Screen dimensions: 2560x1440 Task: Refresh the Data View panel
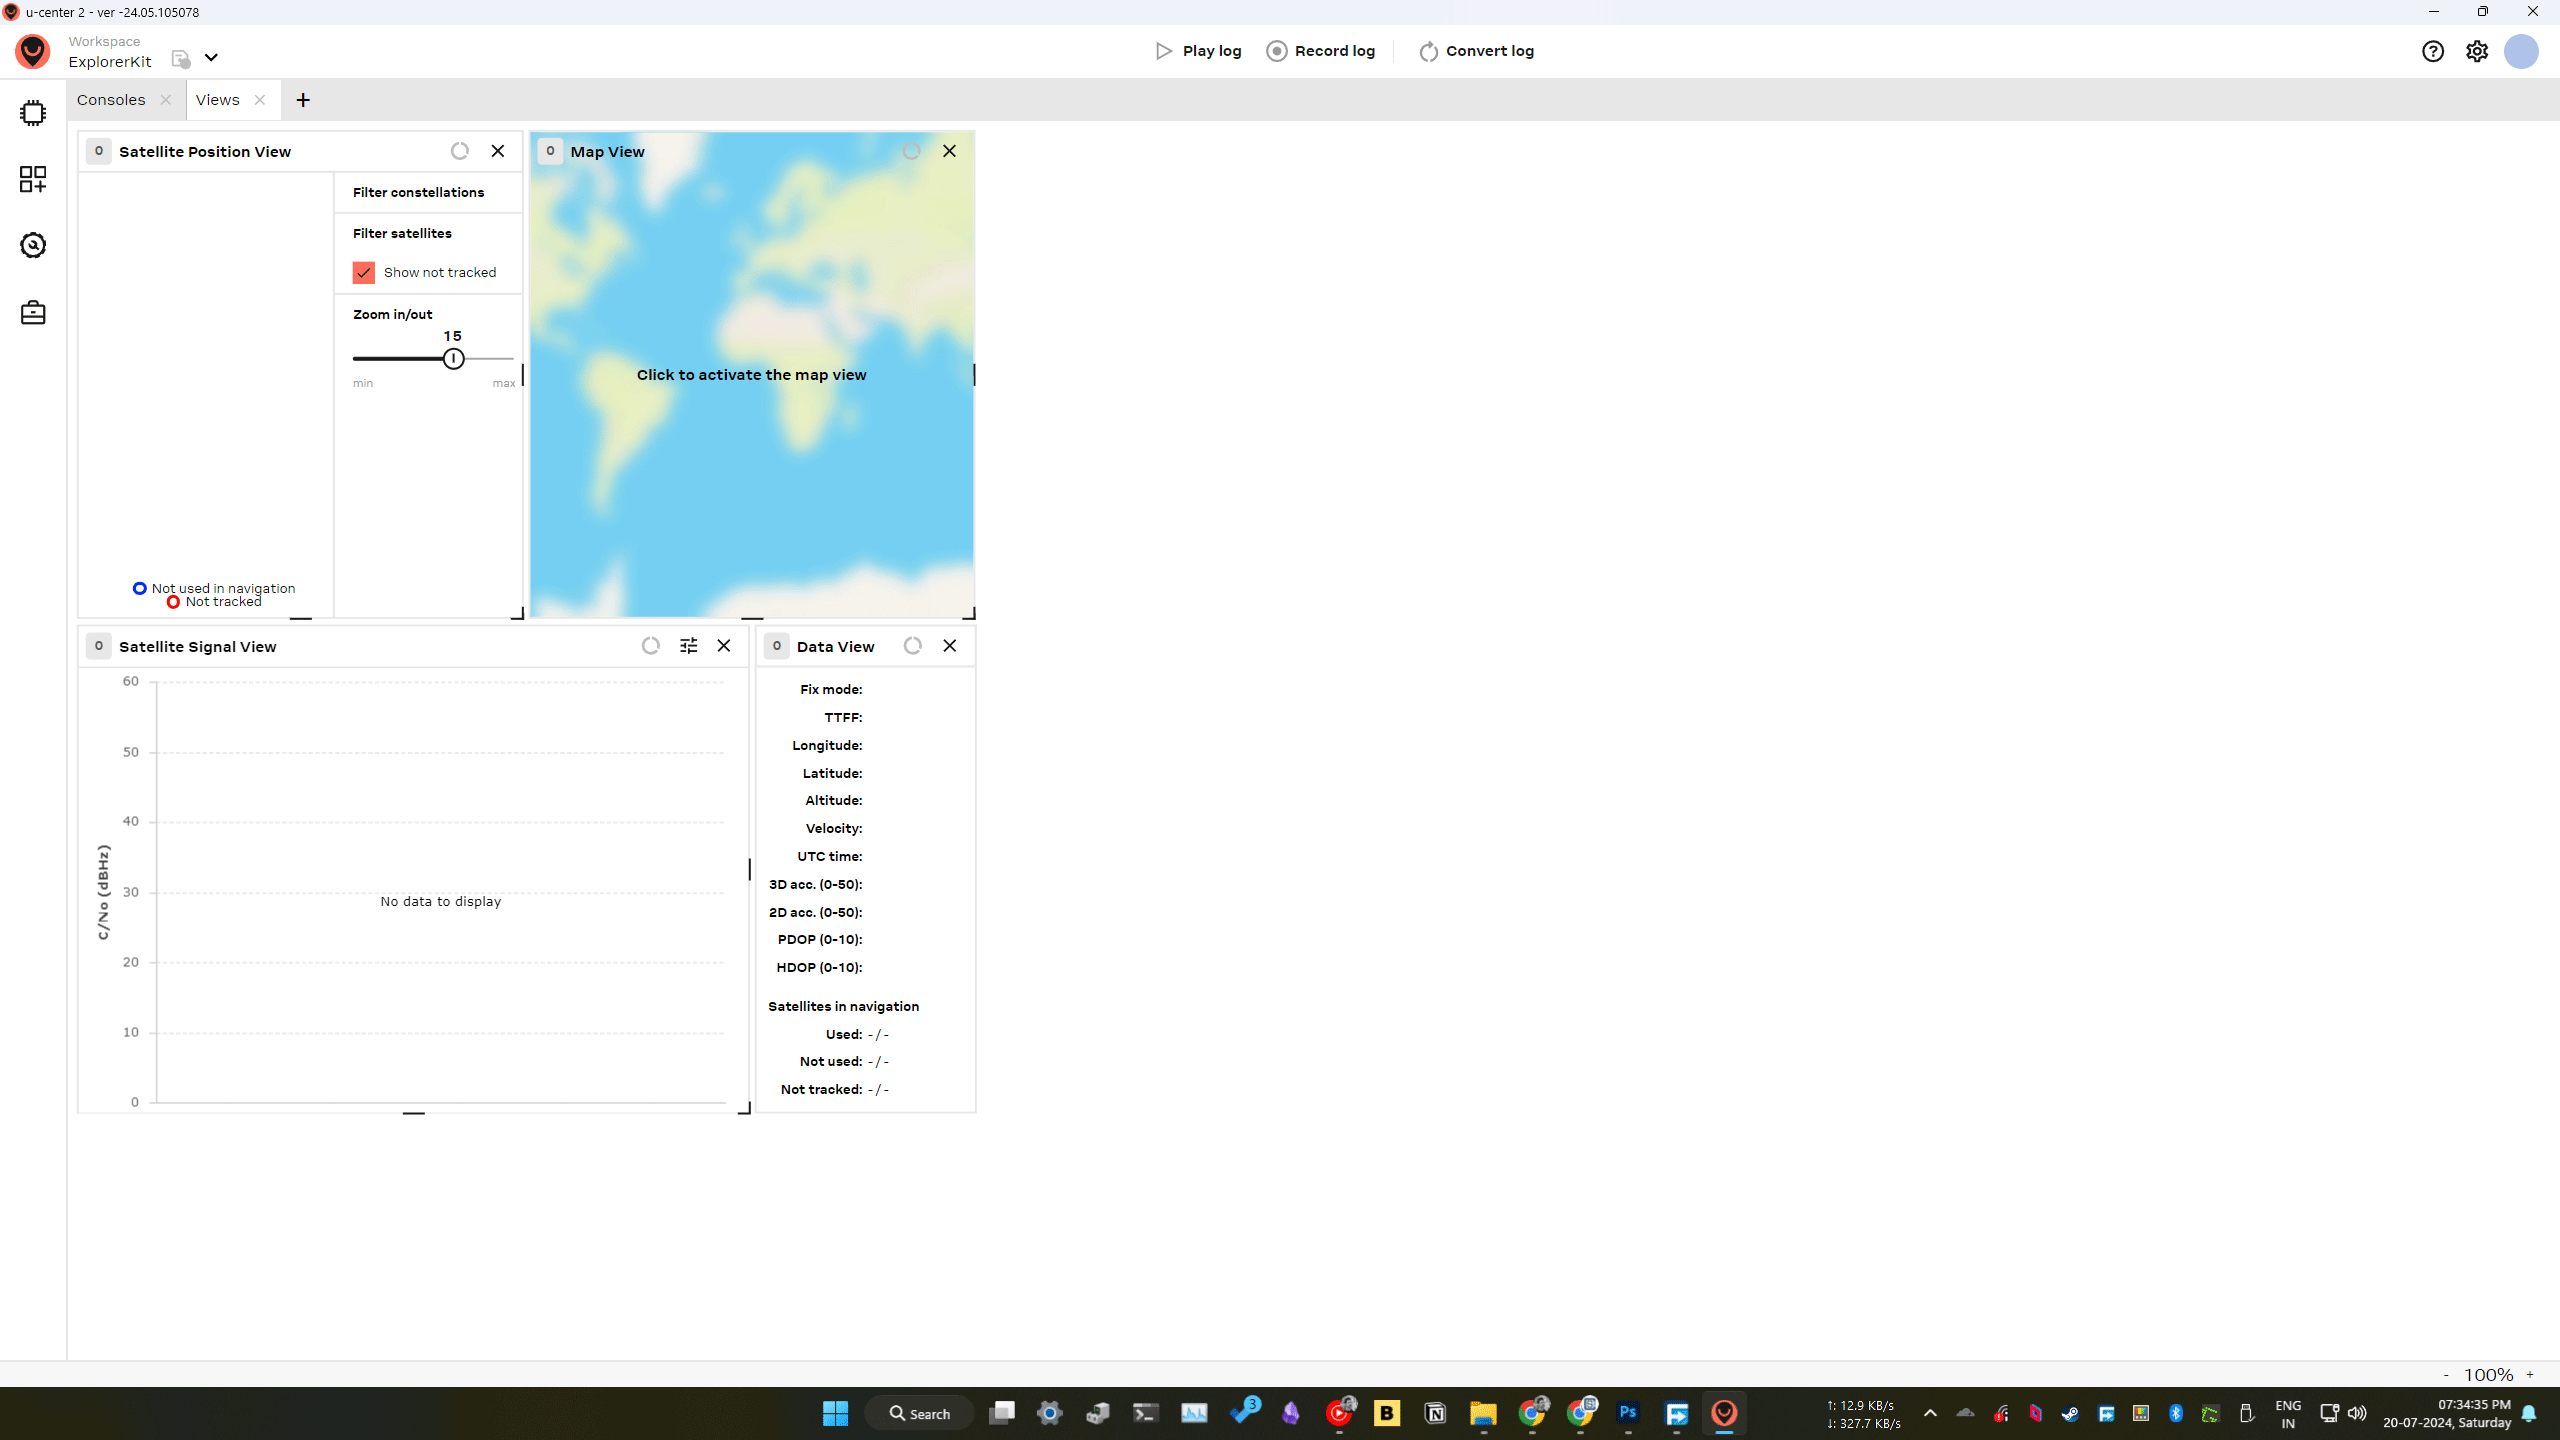click(x=912, y=646)
